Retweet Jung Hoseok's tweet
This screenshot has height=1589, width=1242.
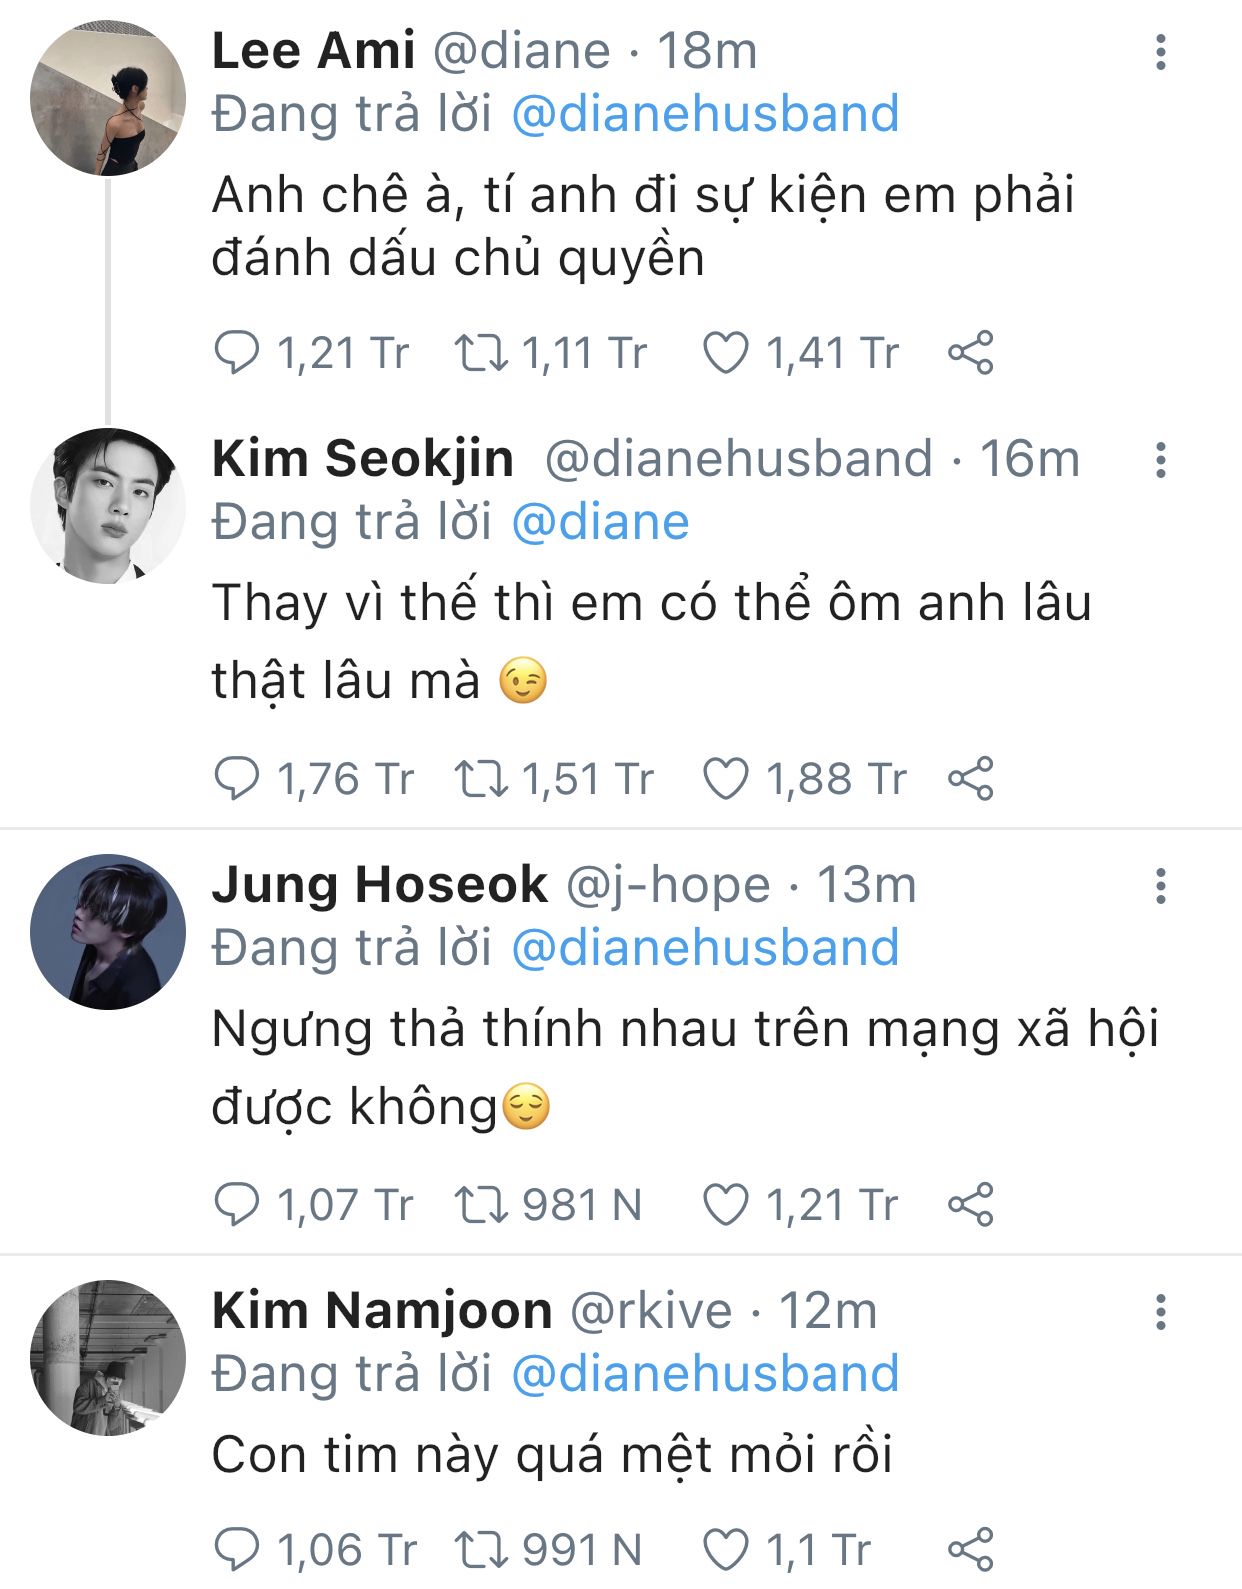click(482, 1205)
